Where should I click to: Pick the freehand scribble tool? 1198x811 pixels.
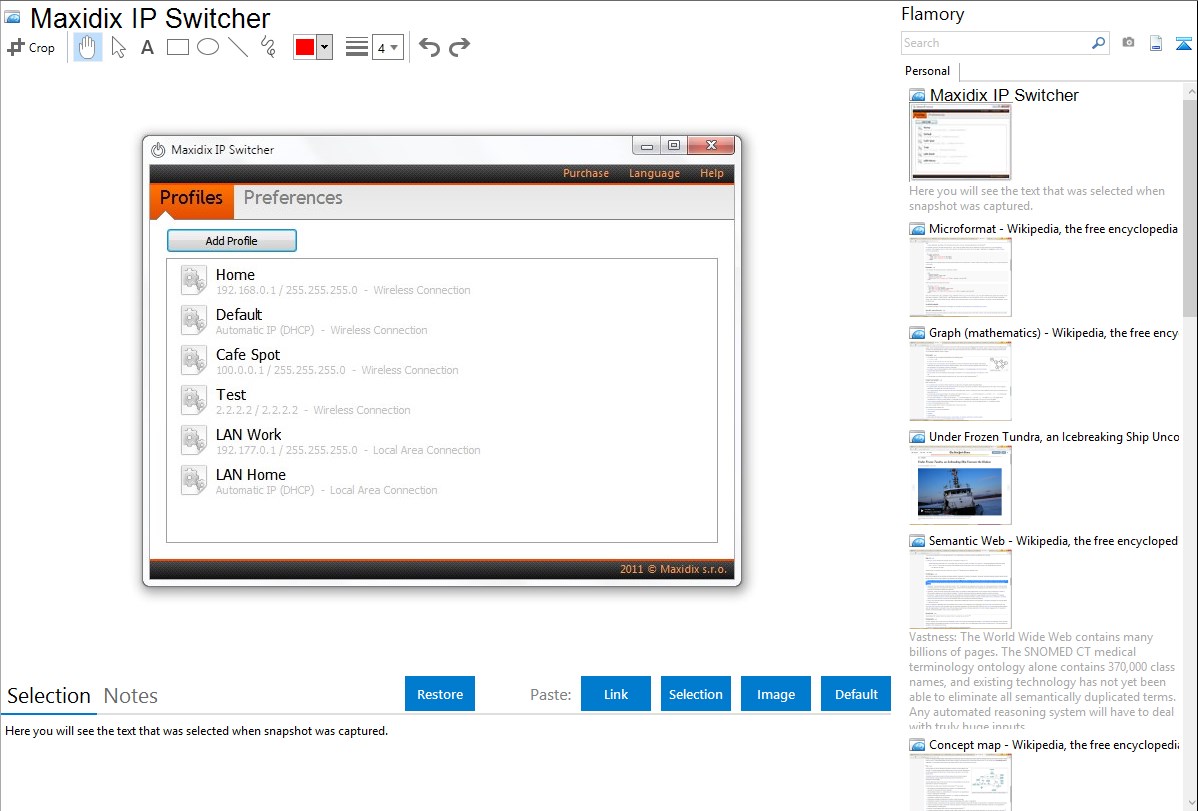[268, 47]
